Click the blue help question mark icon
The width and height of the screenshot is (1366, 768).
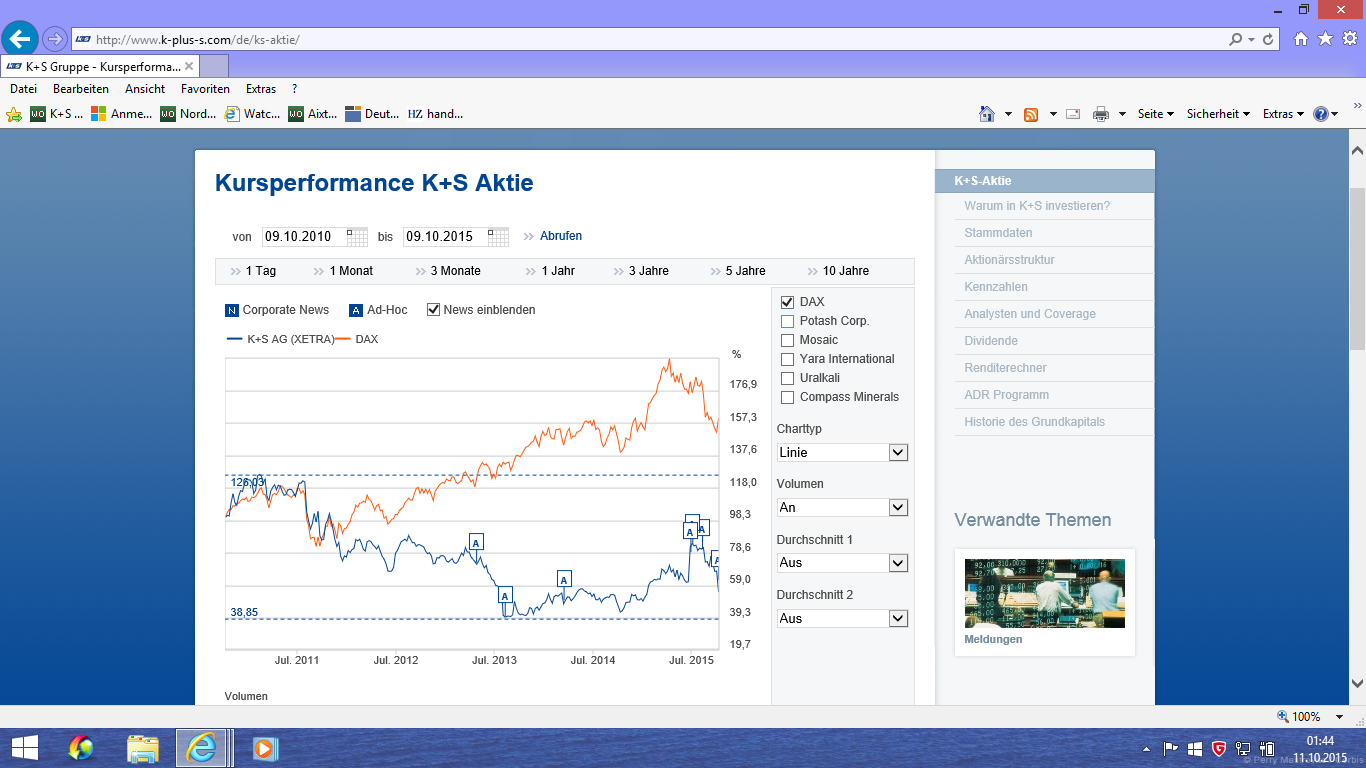pyautogui.click(x=1320, y=114)
